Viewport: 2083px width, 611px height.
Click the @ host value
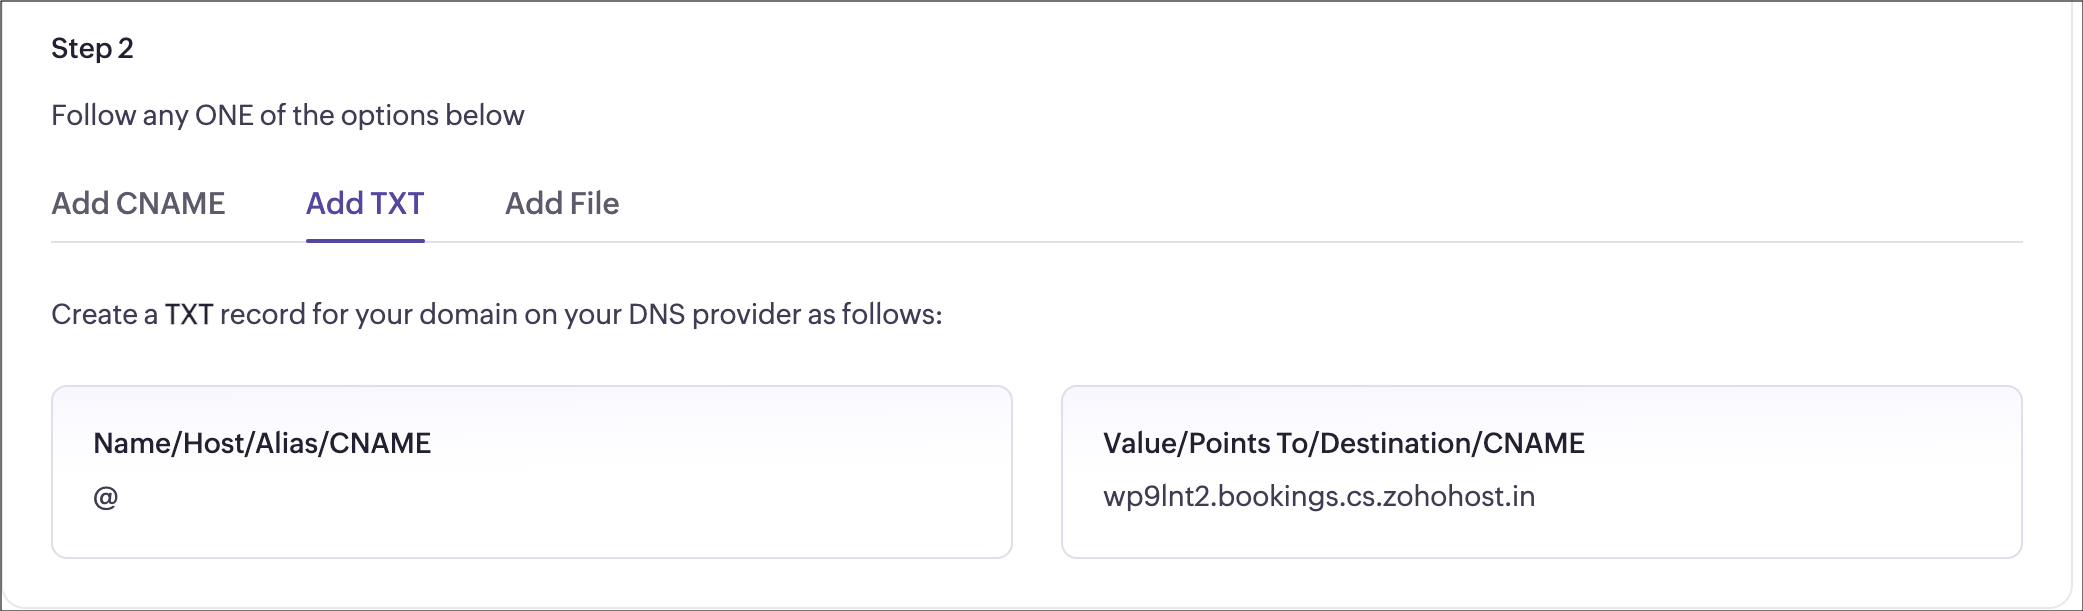[106, 497]
